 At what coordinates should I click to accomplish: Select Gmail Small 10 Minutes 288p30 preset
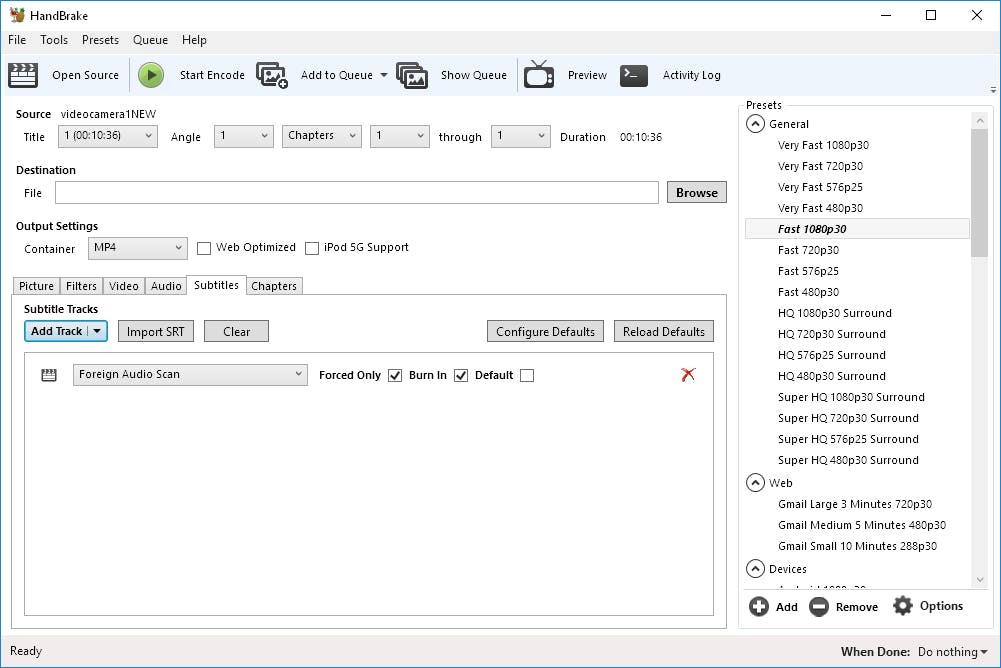click(857, 546)
